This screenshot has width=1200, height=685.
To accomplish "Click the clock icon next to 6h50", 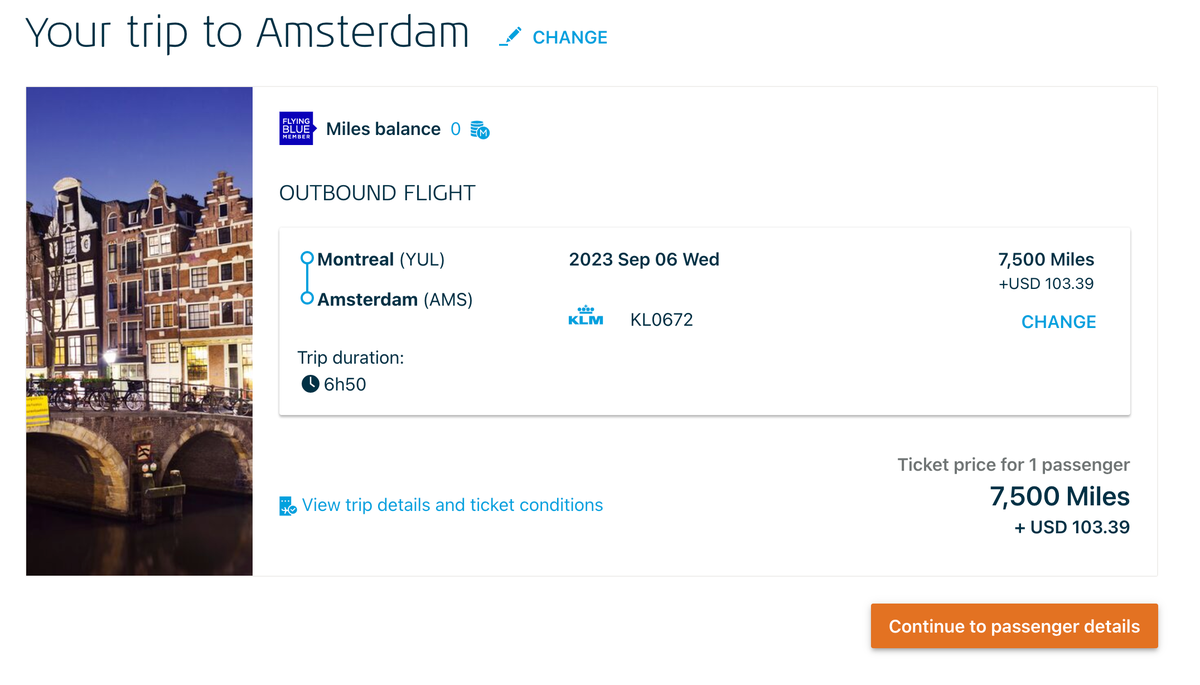I will tap(309, 383).
